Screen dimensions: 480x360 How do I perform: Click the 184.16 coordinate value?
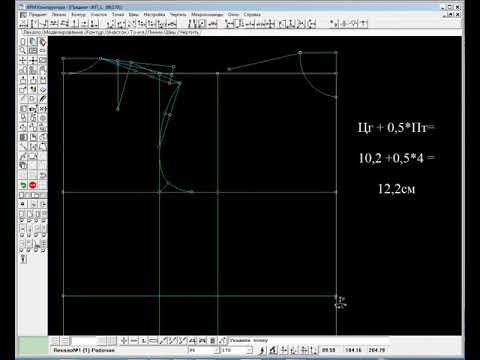click(x=353, y=350)
